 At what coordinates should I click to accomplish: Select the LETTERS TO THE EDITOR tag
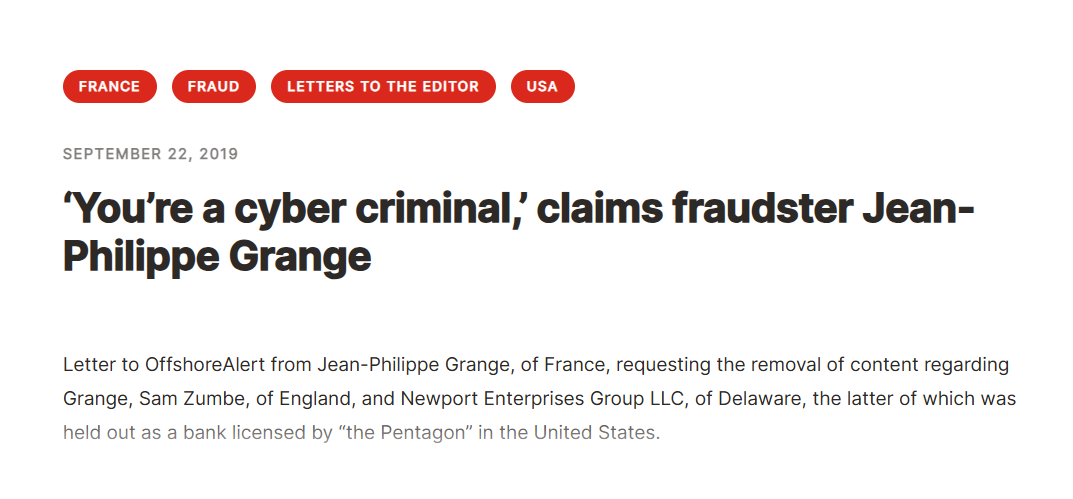(383, 86)
